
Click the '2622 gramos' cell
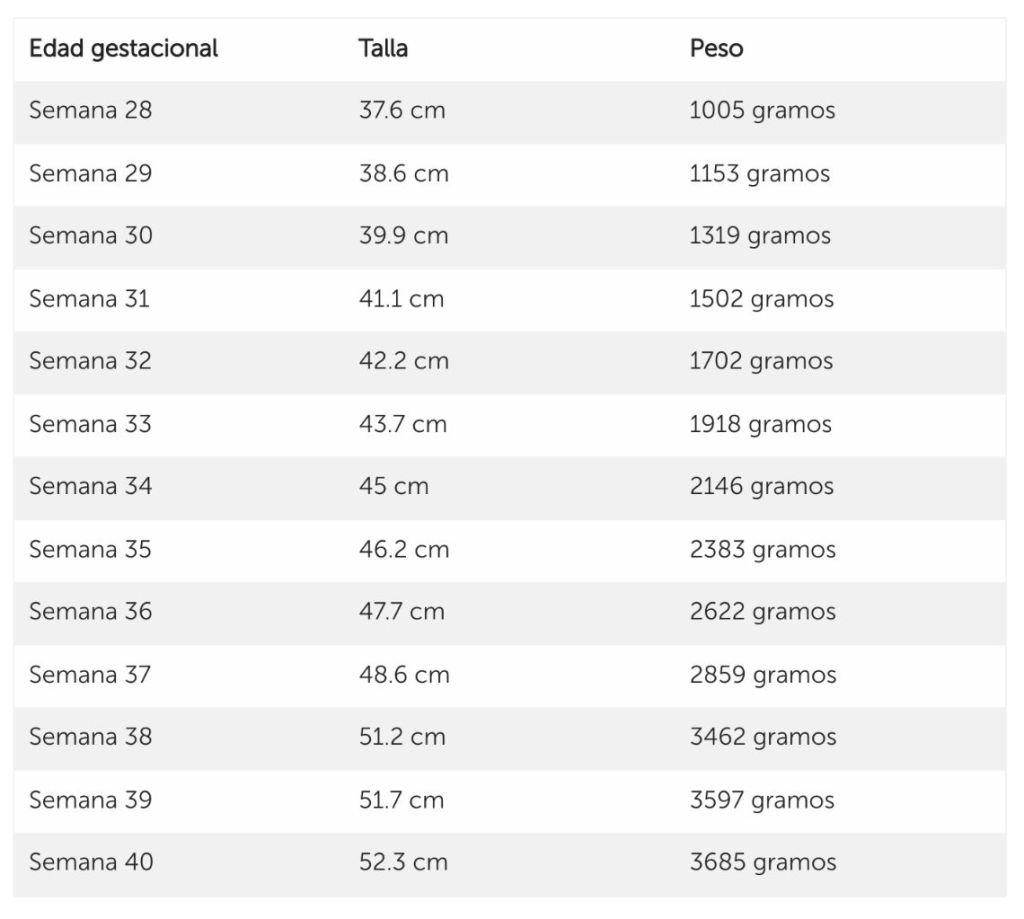pos(762,611)
